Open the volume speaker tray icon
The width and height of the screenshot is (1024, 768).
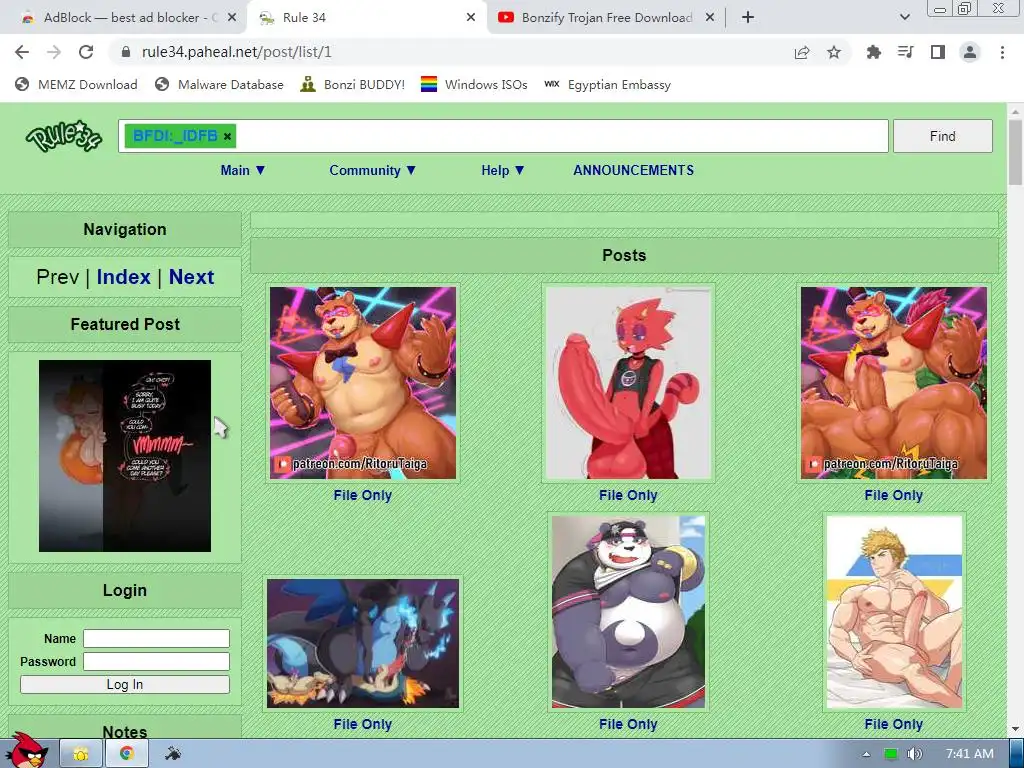914,754
